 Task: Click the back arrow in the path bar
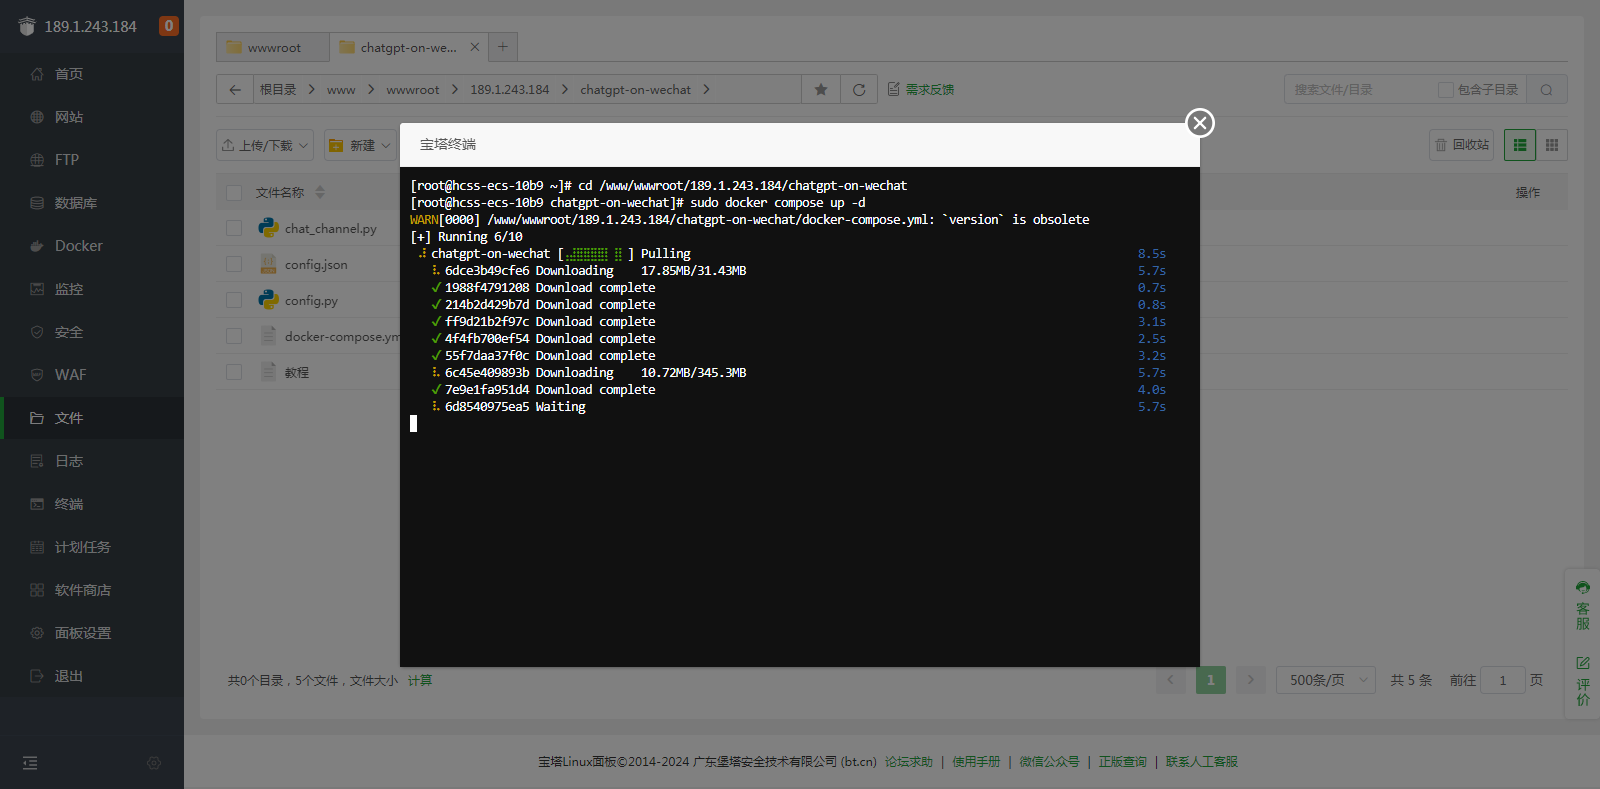pyautogui.click(x=235, y=89)
